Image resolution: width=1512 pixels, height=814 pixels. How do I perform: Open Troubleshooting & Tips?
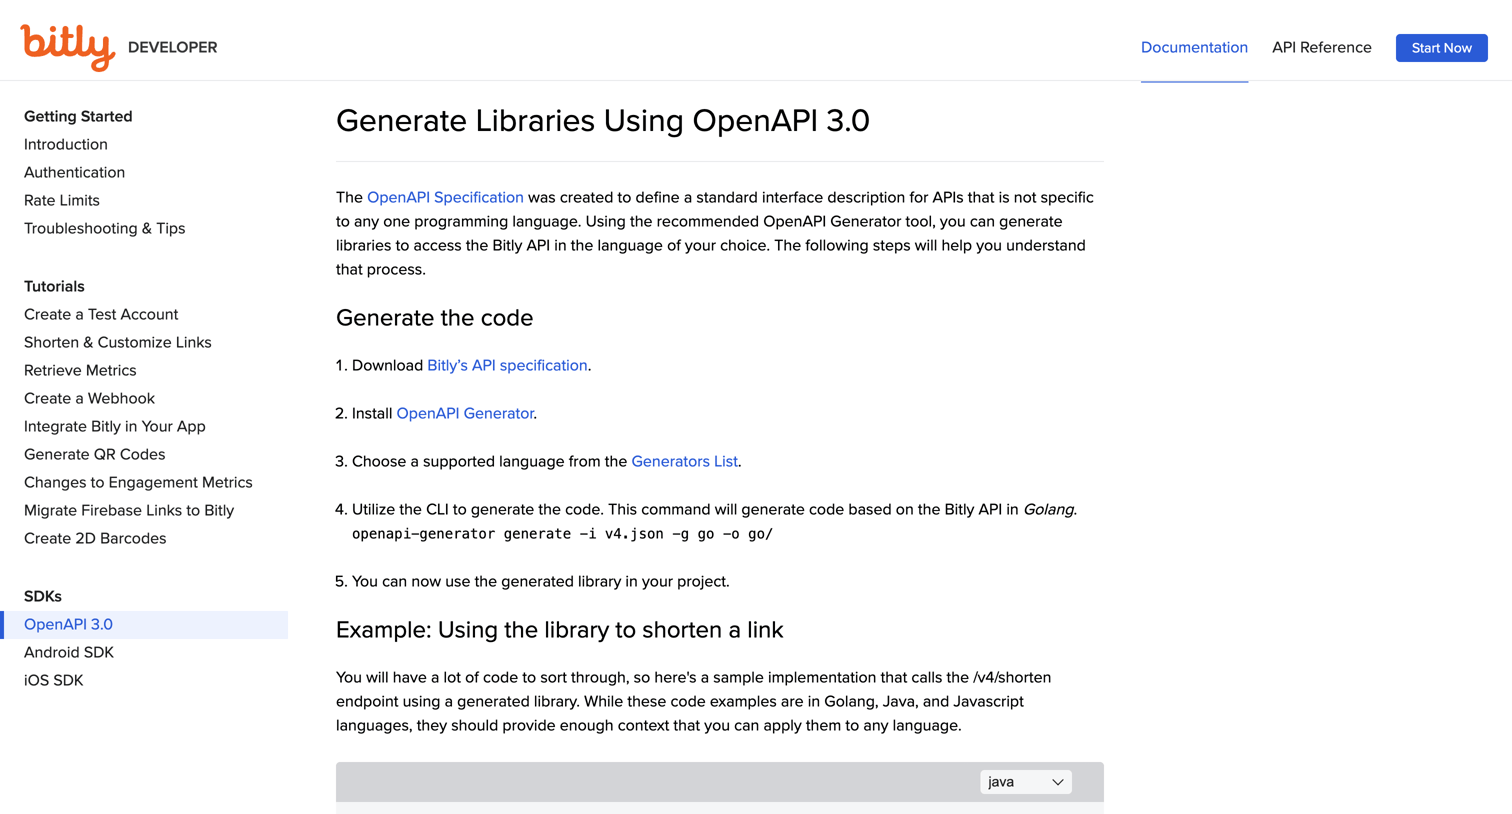pyautogui.click(x=104, y=228)
